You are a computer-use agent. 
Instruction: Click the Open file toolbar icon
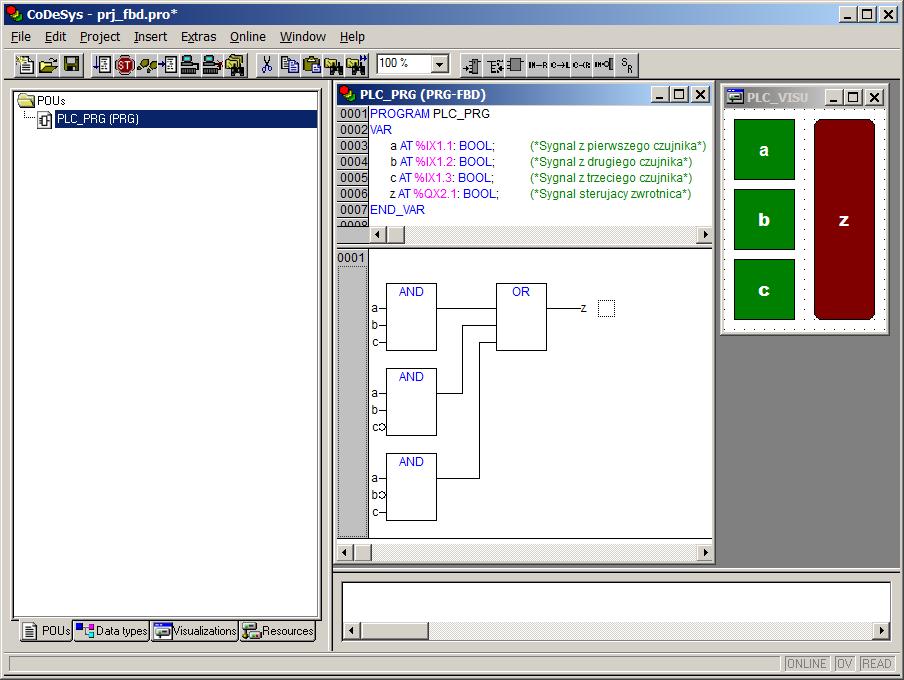[x=48, y=65]
